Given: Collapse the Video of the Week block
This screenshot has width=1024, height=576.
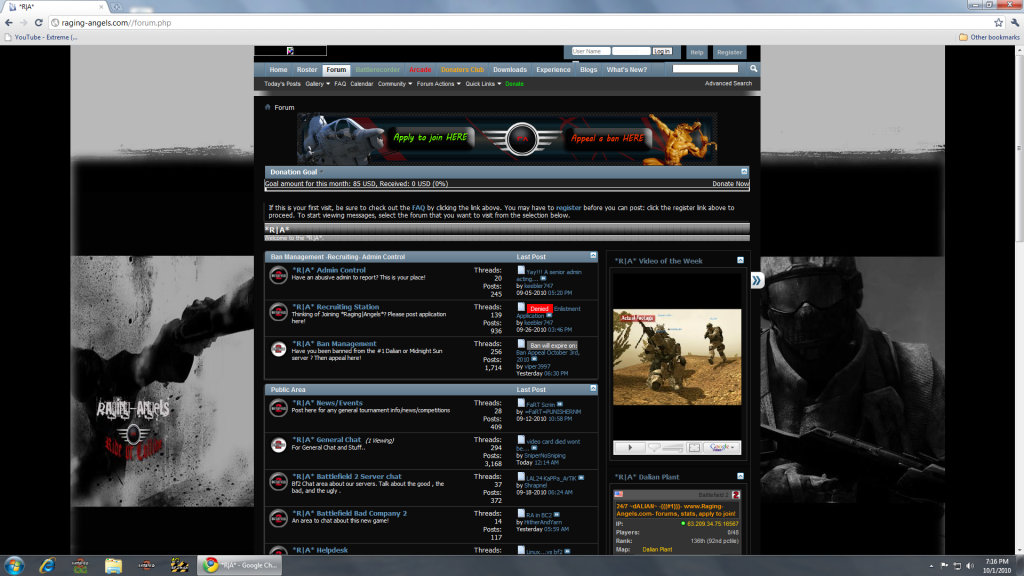Looking at the screenshot, I should 741,260.
